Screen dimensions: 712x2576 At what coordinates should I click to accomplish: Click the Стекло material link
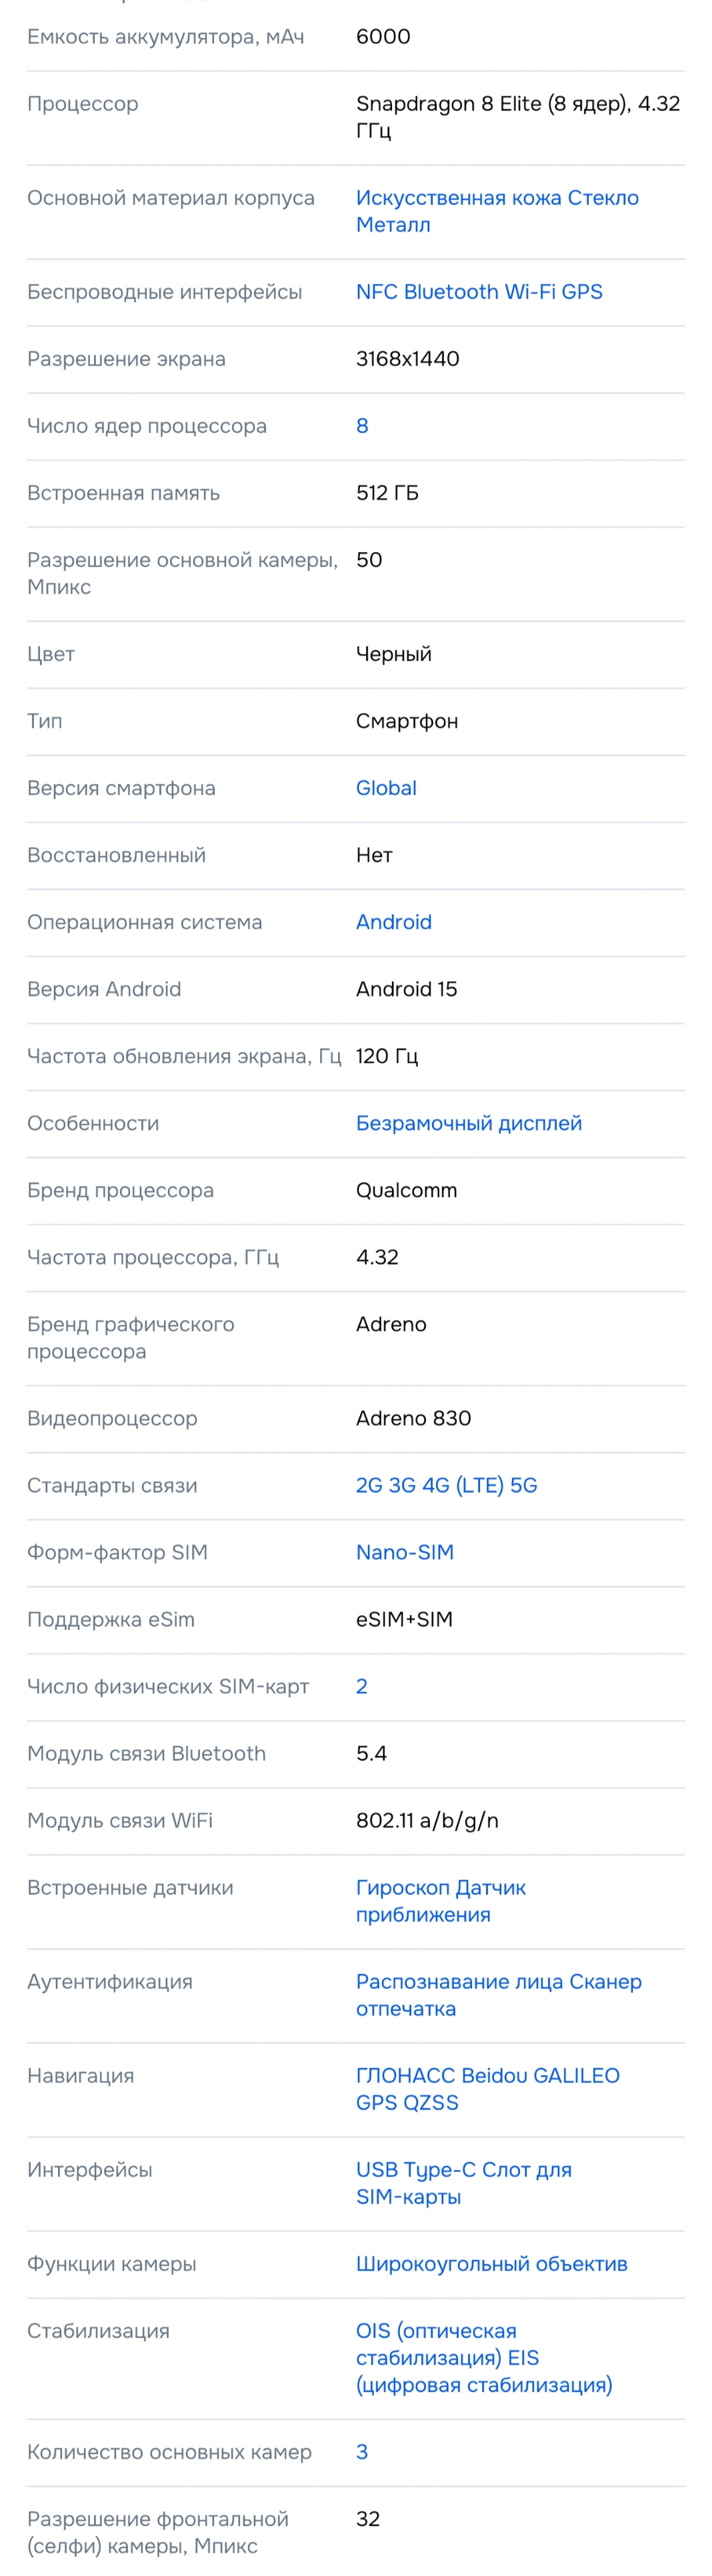[603, 198]
